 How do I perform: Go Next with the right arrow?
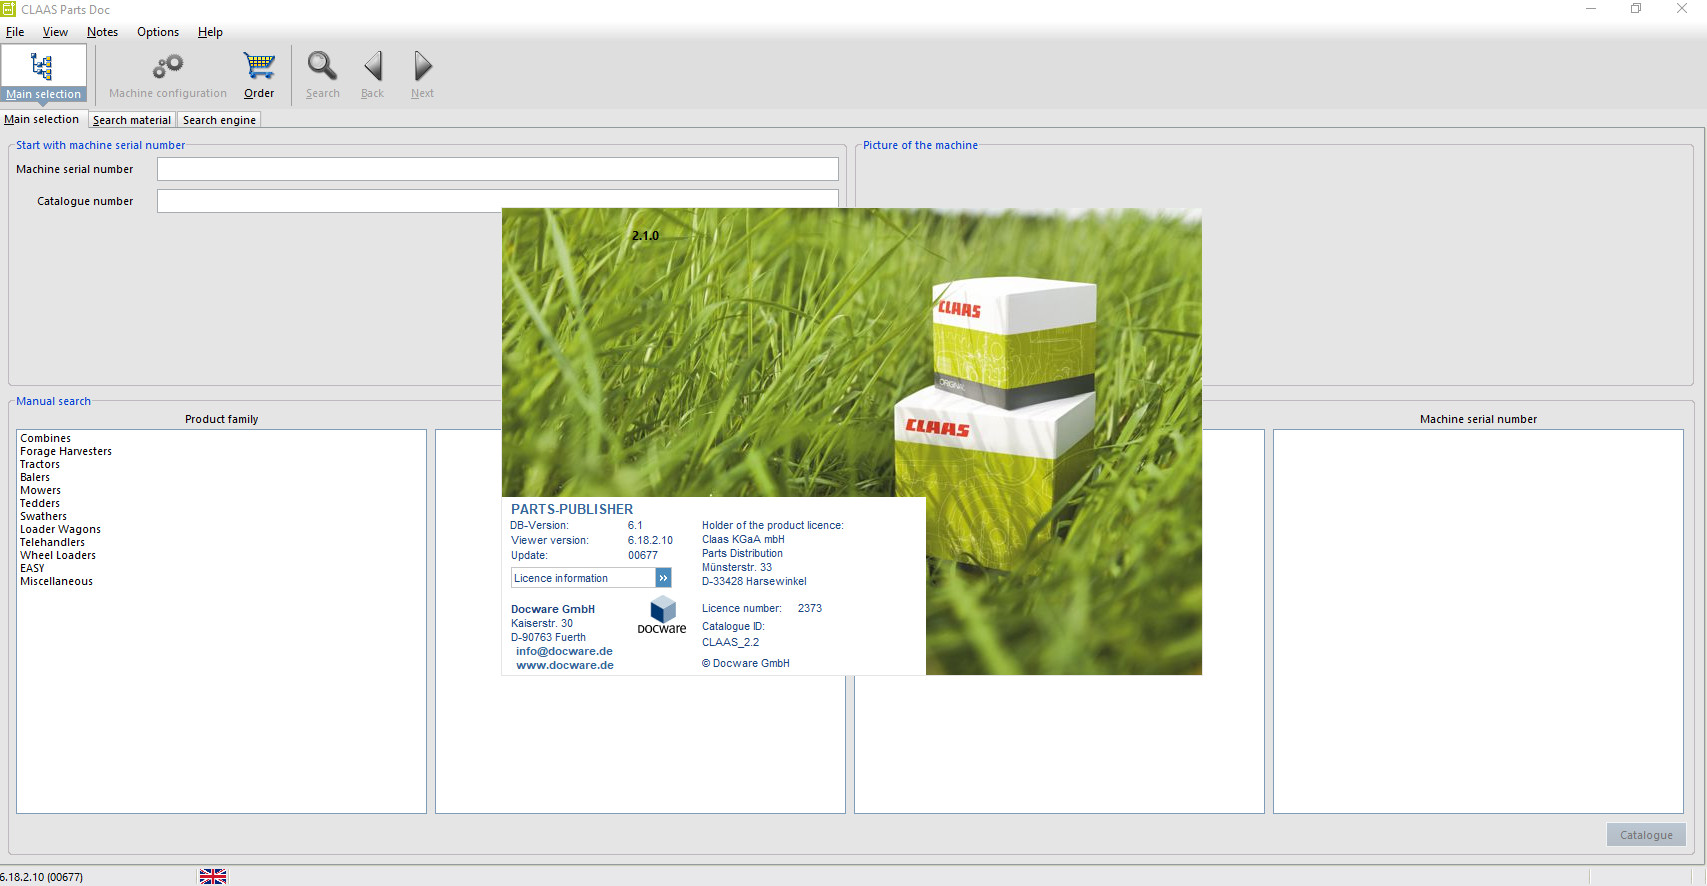[x=423, y=66]
